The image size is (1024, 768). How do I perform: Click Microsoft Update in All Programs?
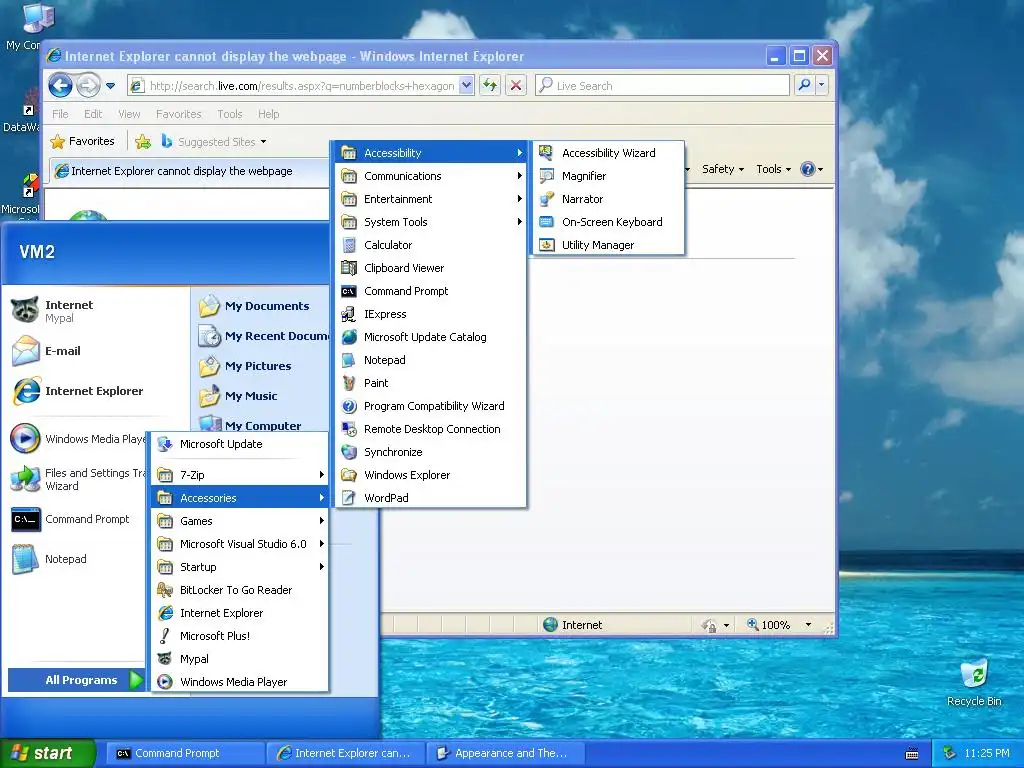click(x=240, y=444)
